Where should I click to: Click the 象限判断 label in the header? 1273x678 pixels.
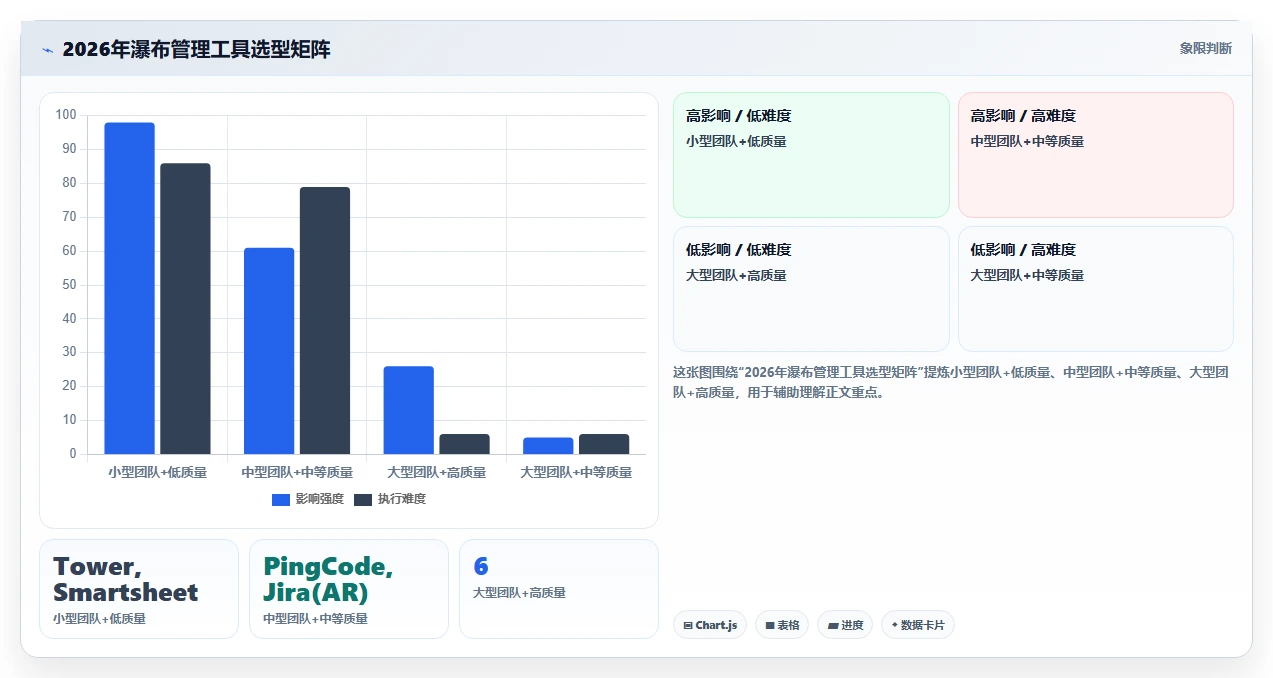coord(1205,48)
